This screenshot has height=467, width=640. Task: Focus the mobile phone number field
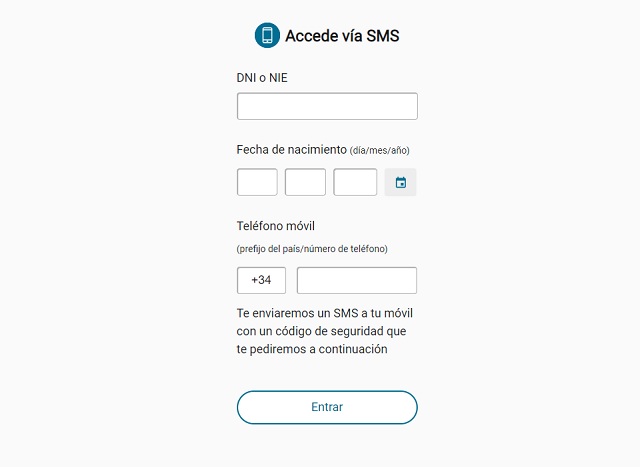coord(357,280)
